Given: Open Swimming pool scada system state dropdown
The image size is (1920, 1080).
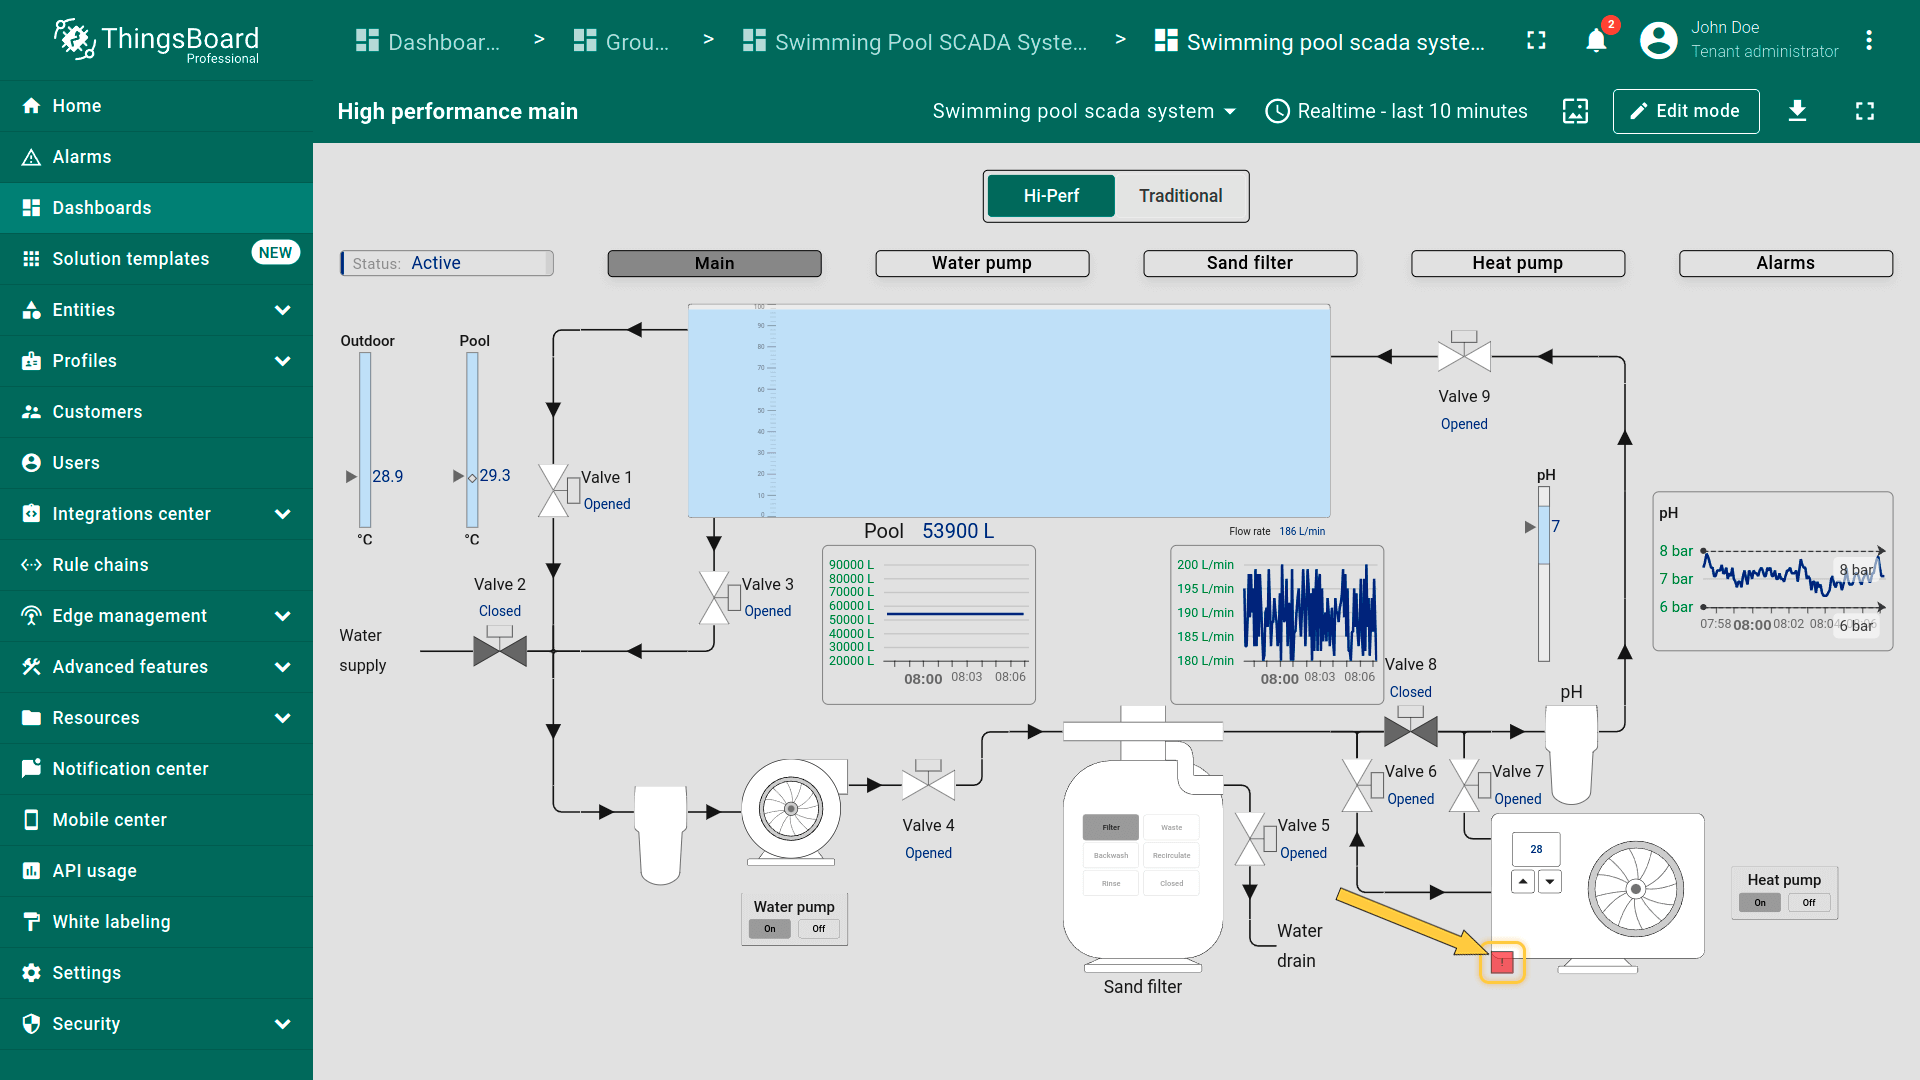Looking at the screenshot, I should [1084, 111].
